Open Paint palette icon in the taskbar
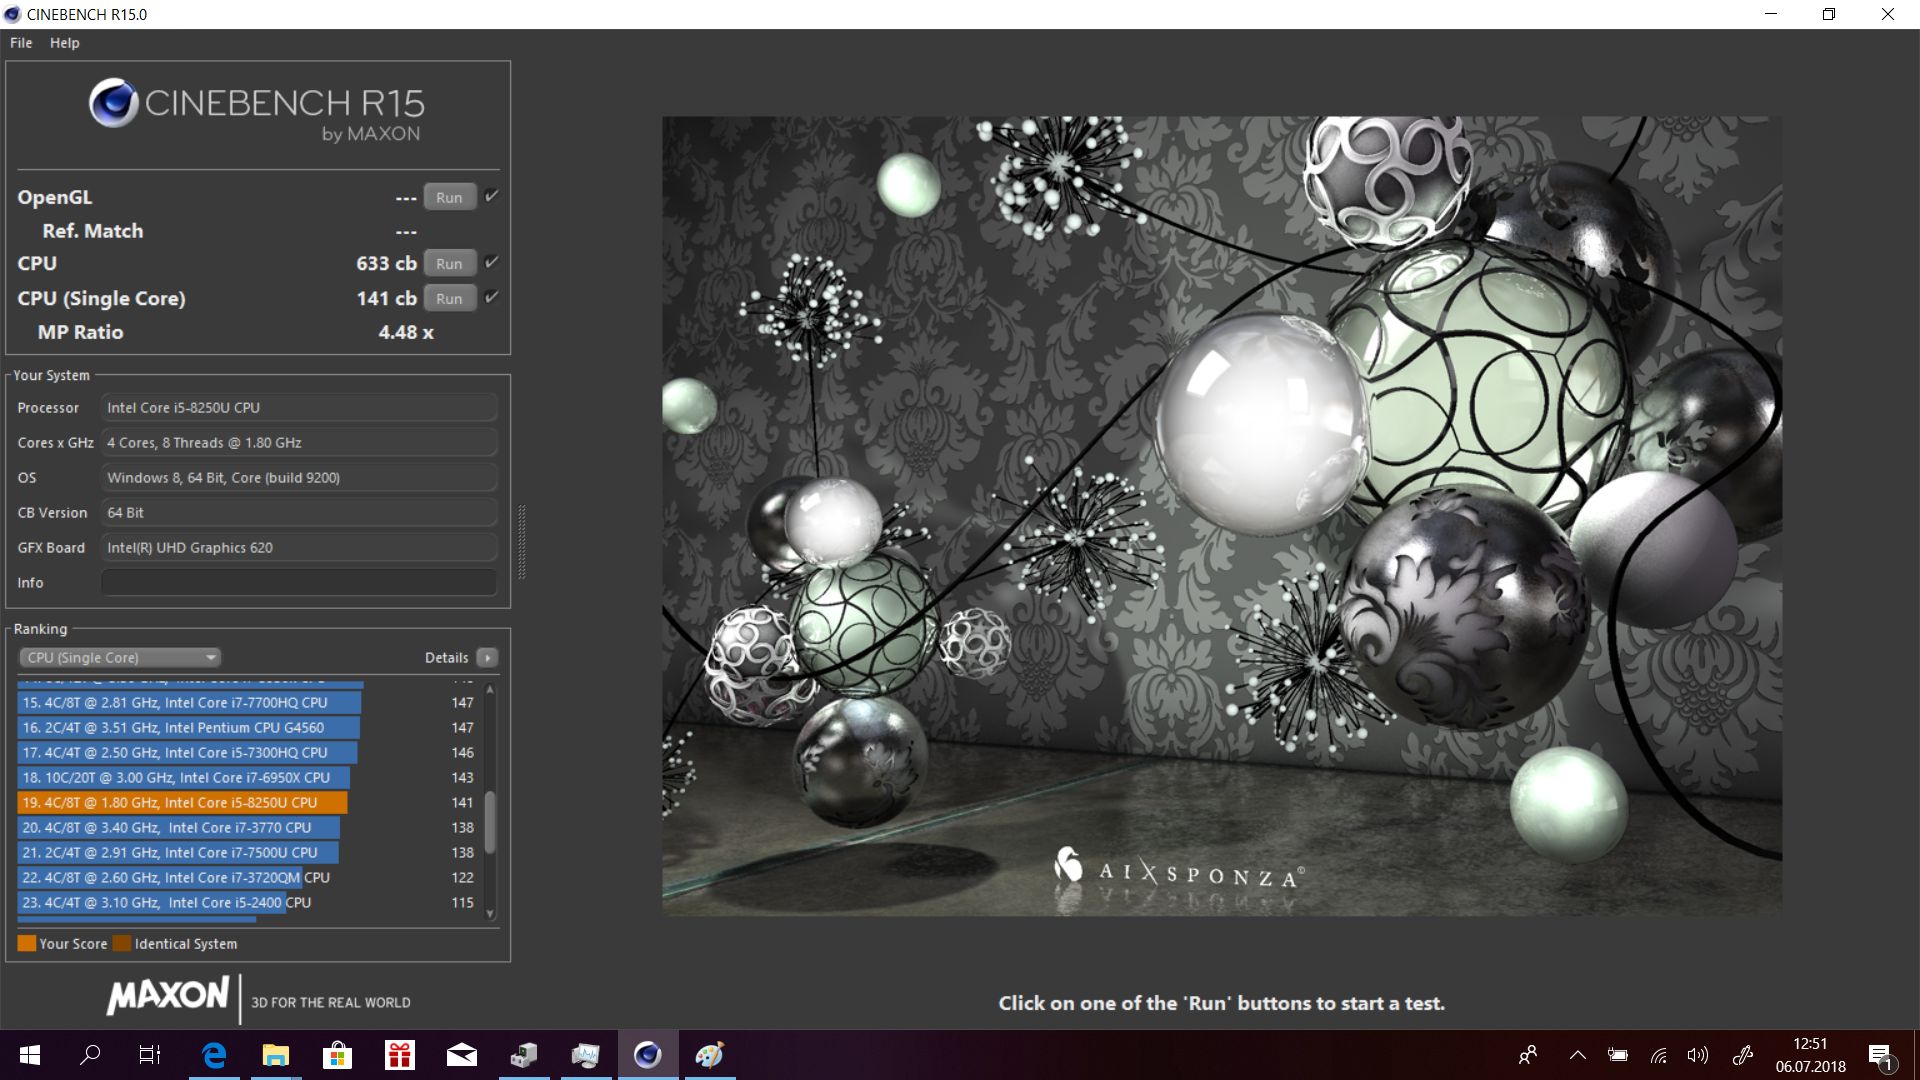Viewport: 1920px width, 1080px height. pos(709,1055)
